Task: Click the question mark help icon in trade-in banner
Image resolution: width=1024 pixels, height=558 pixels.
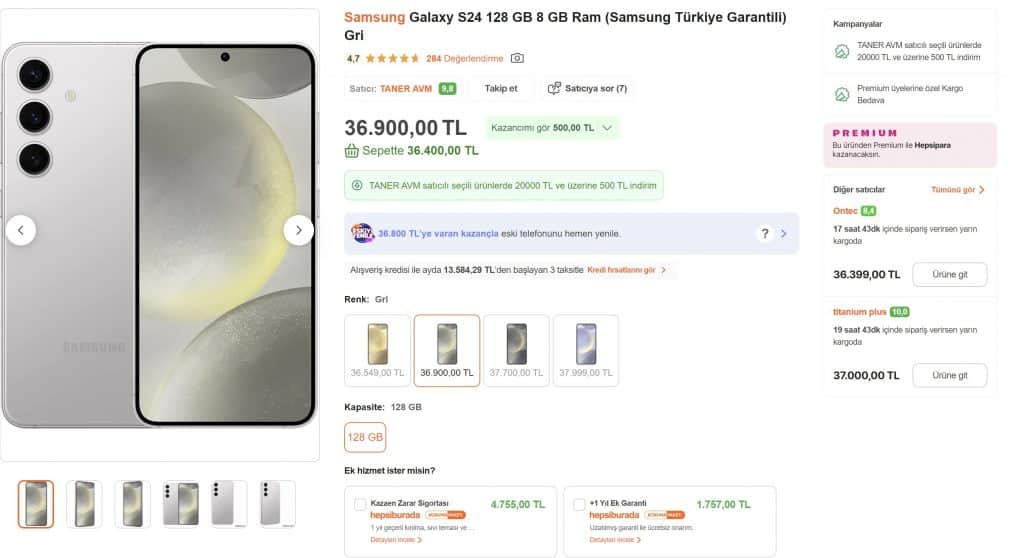Action: click(765, 234)
